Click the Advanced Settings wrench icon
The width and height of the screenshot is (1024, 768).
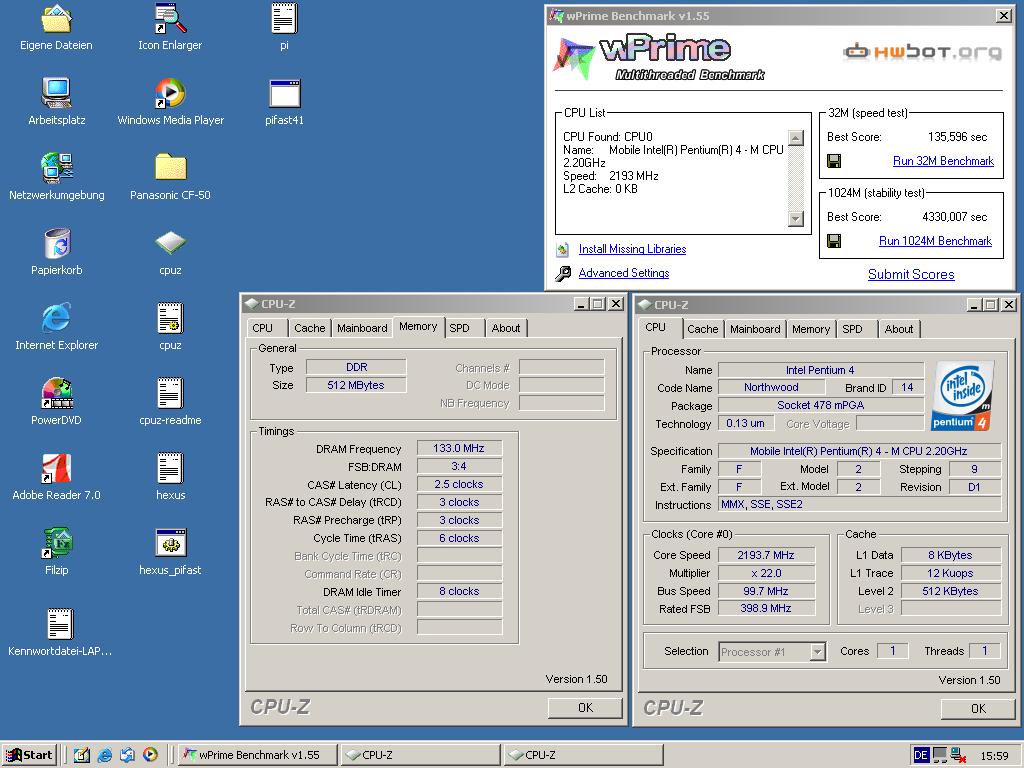(x=562, y=274)
